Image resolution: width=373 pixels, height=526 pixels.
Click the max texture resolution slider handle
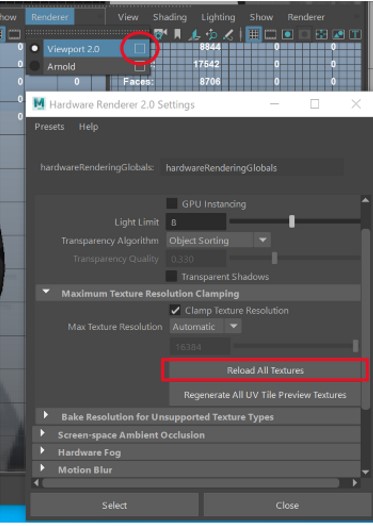[355, 346]
